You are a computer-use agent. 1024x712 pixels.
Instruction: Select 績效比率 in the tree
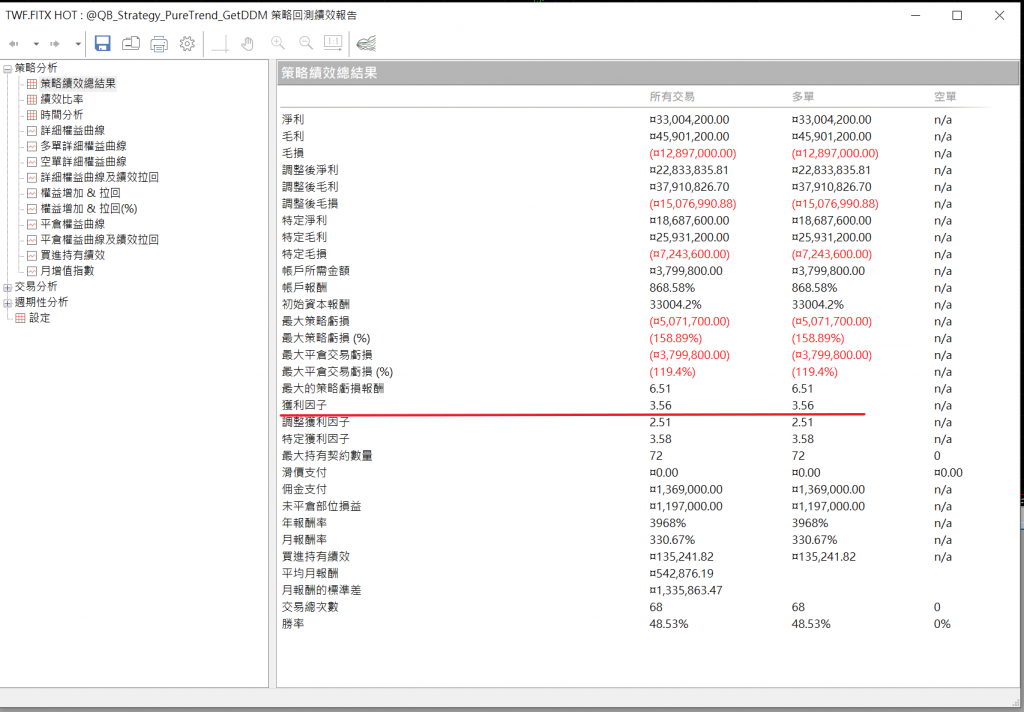pyautogui.click(x=61, y=99)
